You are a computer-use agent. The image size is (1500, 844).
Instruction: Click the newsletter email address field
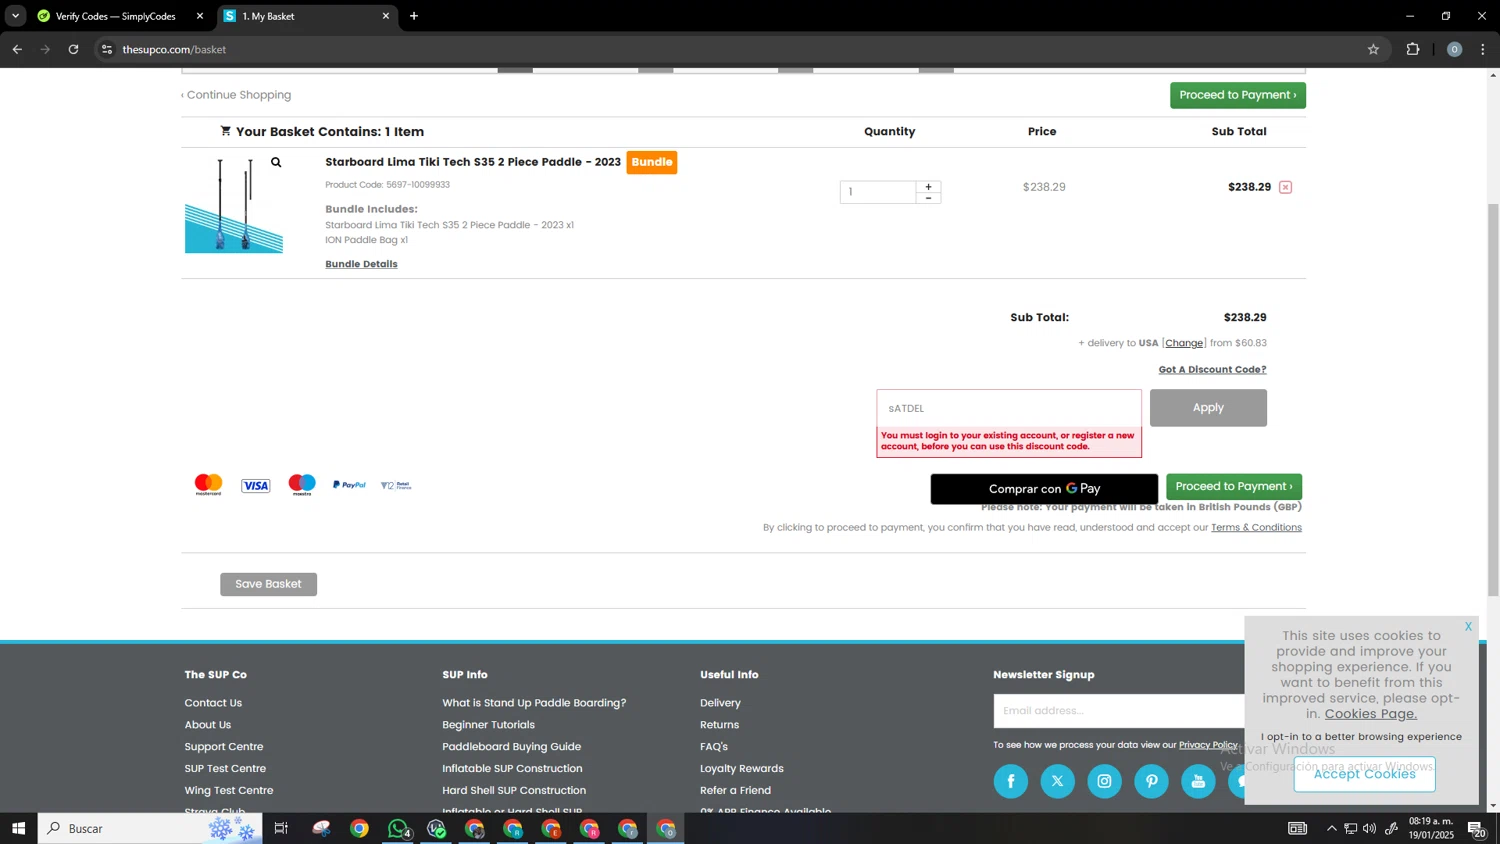[x=1118, y=711]
